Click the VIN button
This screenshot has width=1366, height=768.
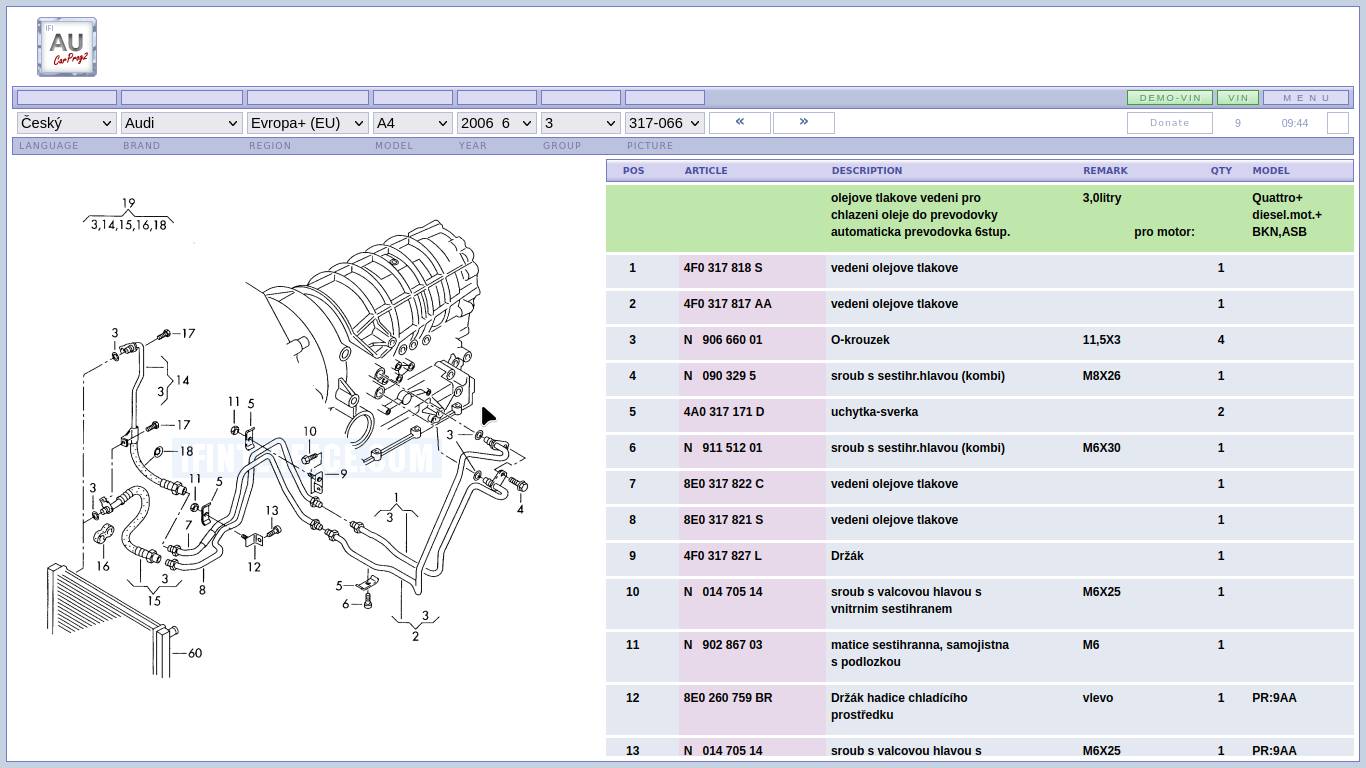(x=1238, y=98)
